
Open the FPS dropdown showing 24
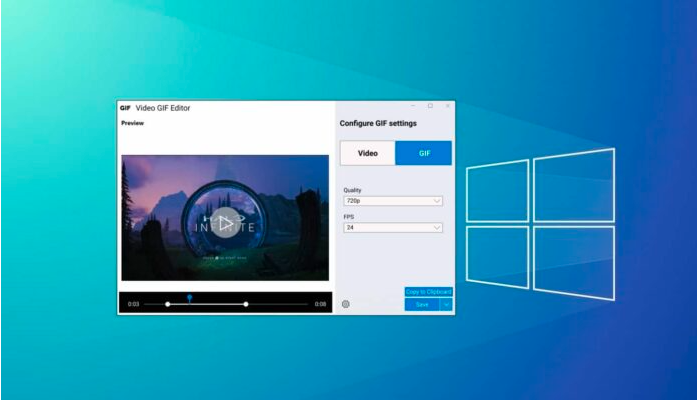[393, 228]
